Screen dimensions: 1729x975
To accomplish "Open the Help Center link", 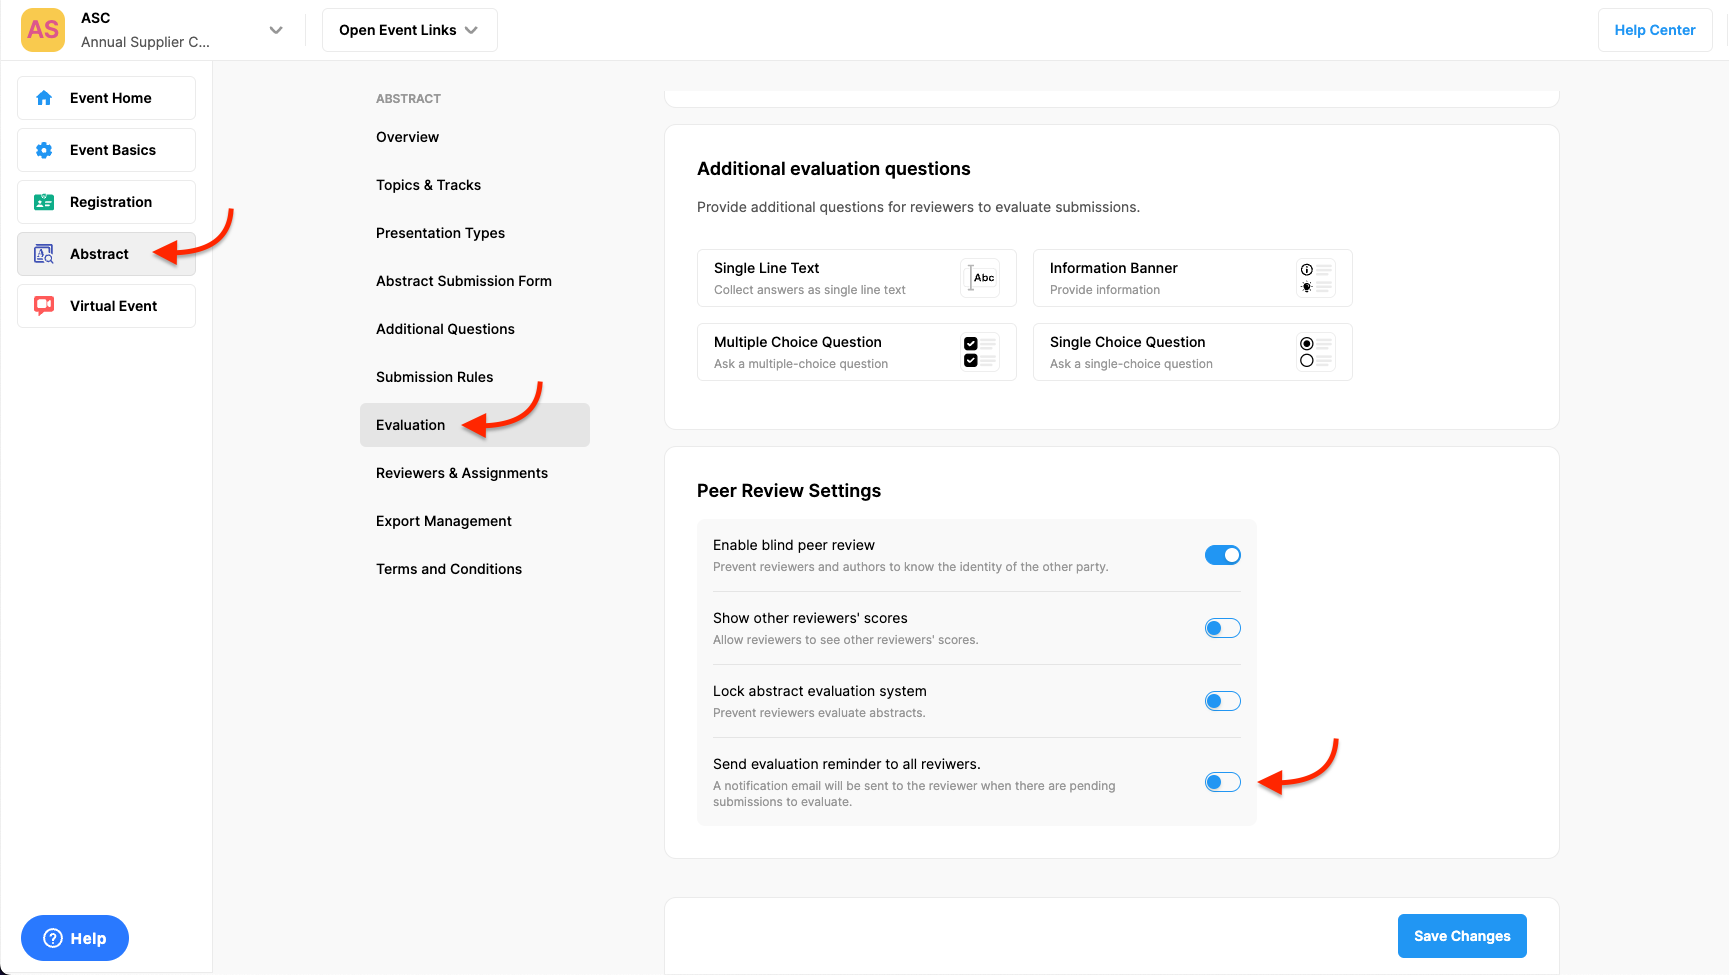I will point(1654,30).
